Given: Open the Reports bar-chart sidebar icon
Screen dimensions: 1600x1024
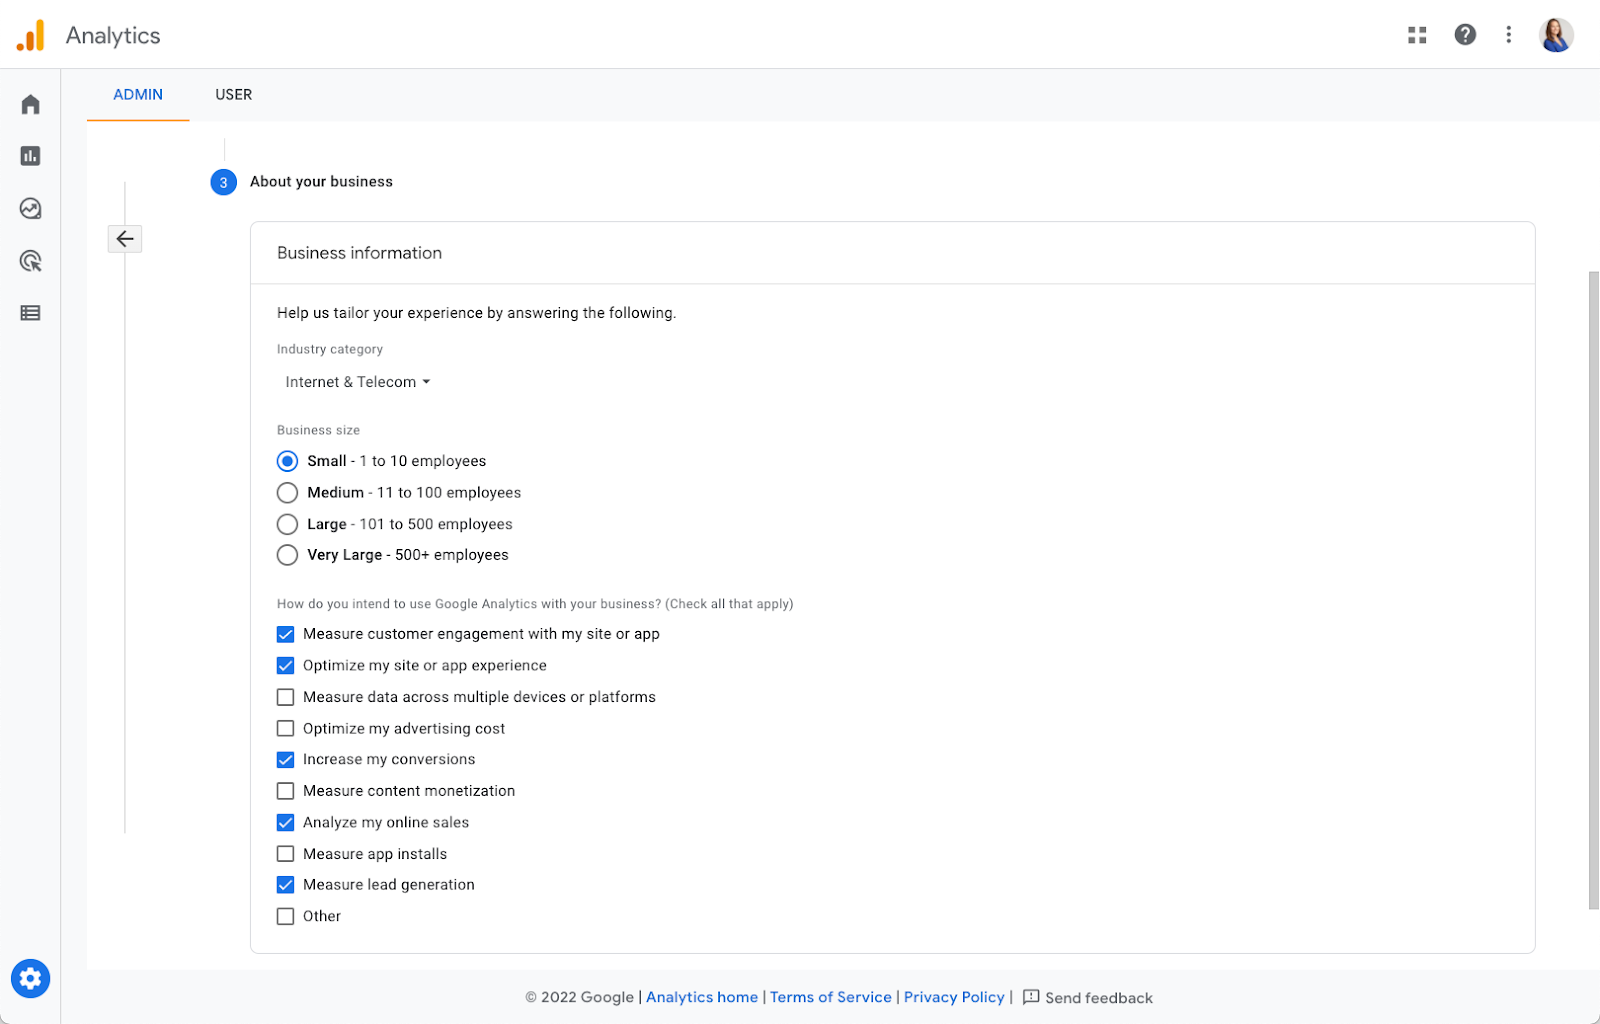Looking at the screenshot, I should coord(31,156).
